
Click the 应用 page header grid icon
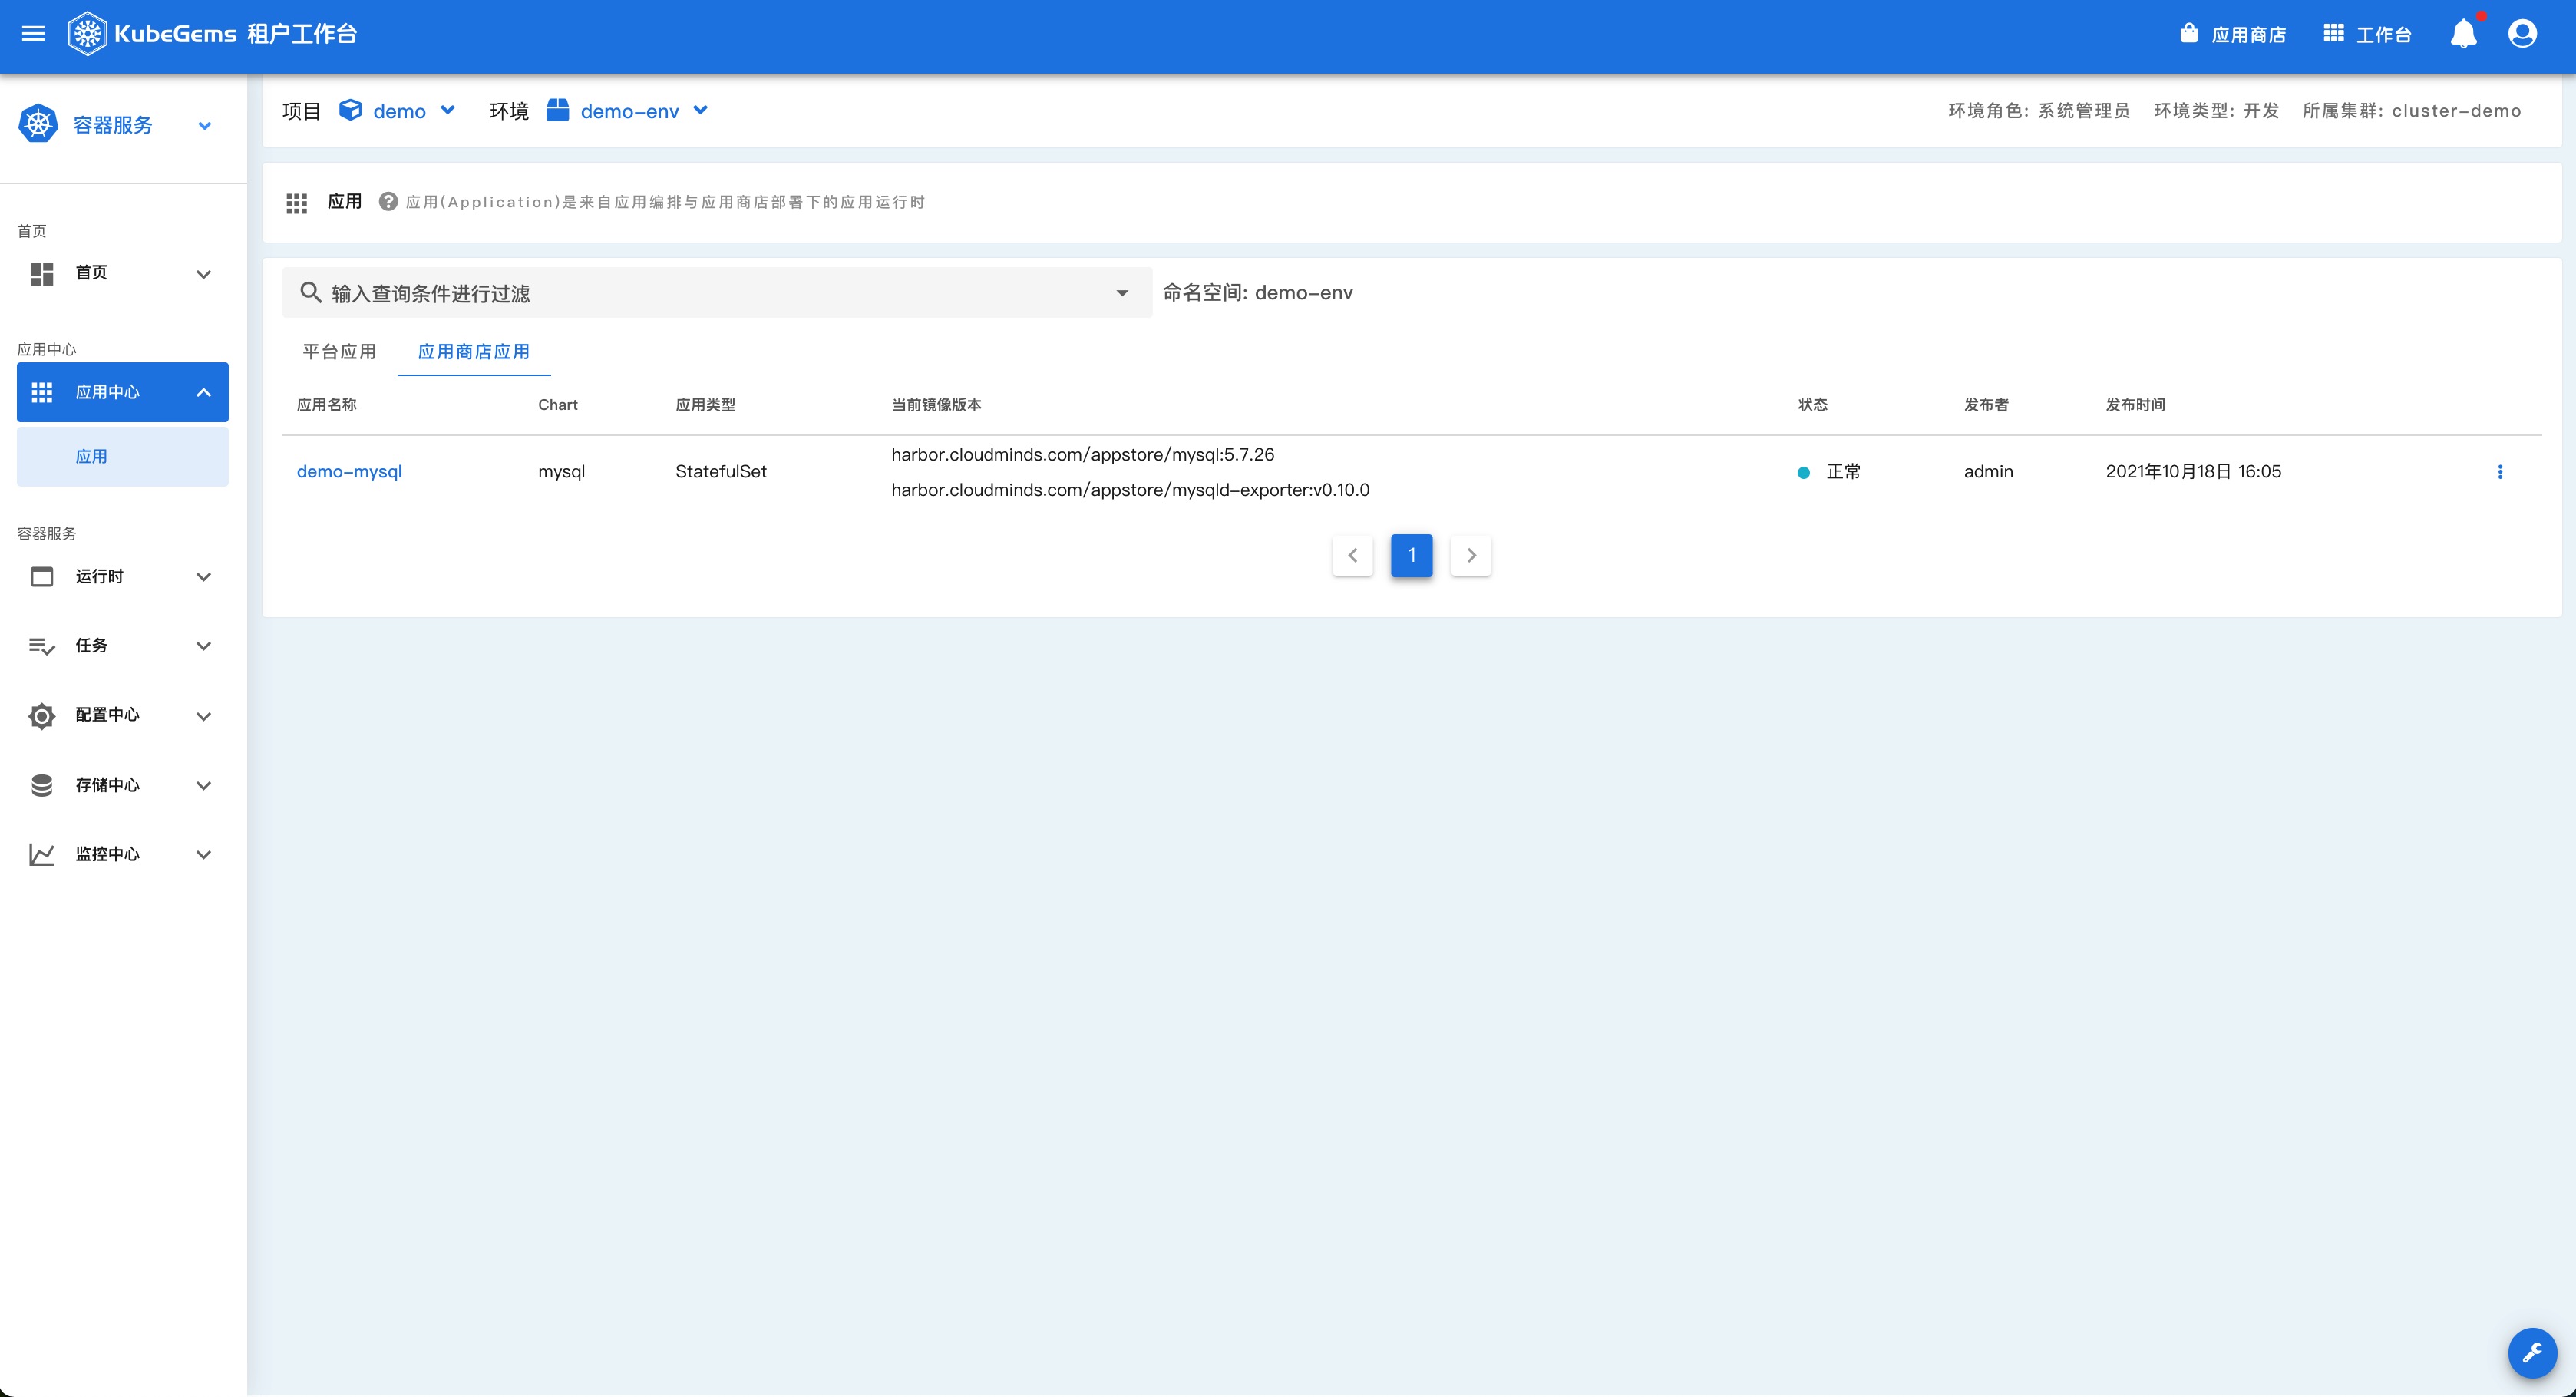coord(297,203)
